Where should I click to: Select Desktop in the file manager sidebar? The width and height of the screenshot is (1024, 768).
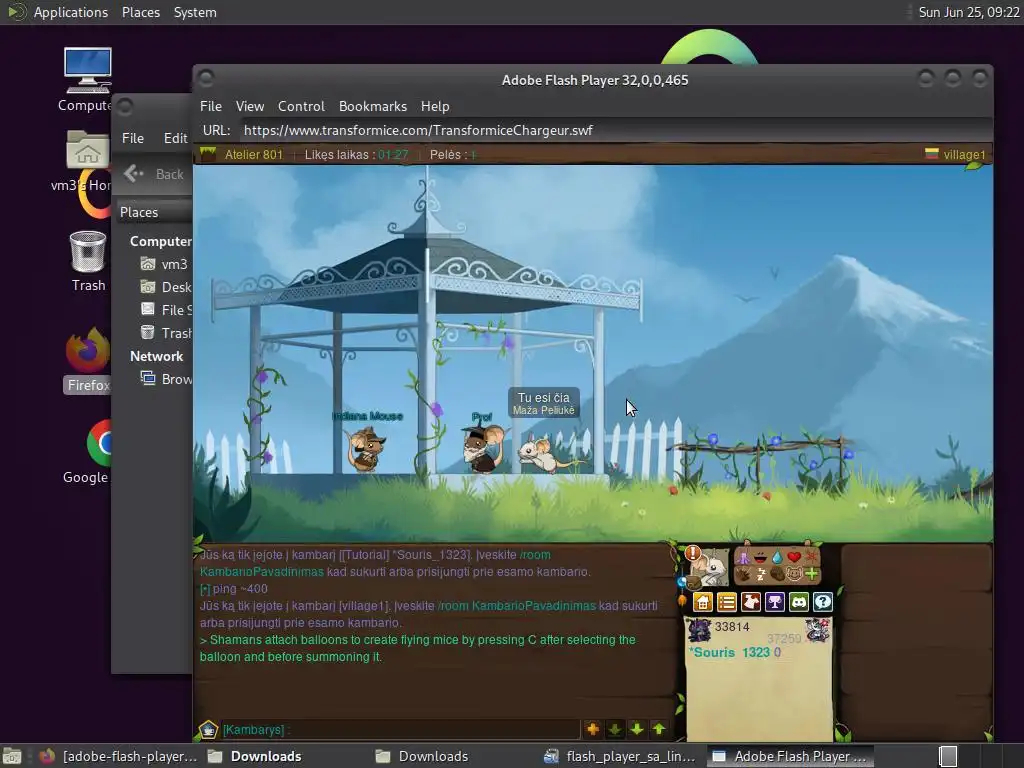(166, 287)
